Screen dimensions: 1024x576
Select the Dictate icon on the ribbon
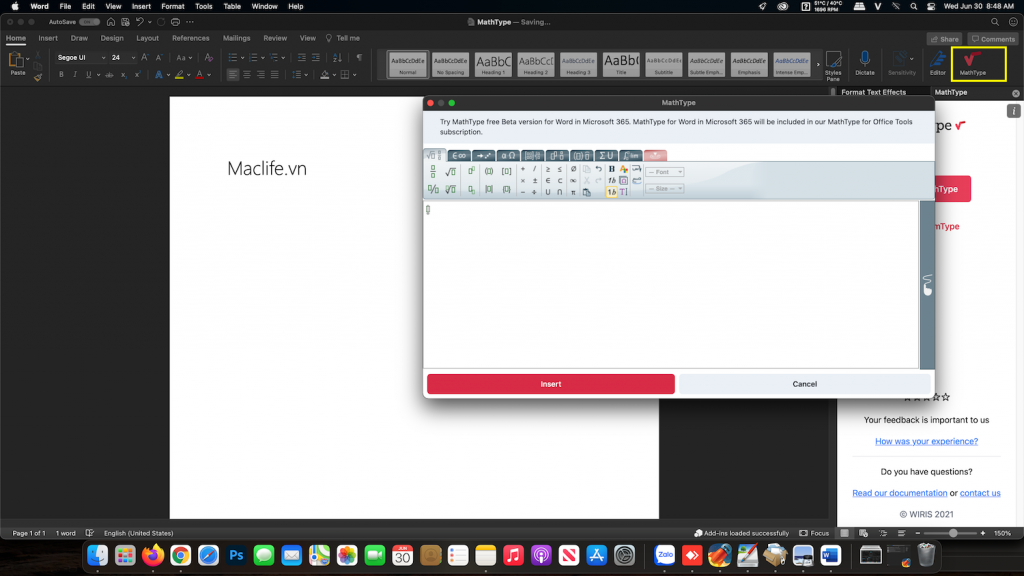coord(864,63)
